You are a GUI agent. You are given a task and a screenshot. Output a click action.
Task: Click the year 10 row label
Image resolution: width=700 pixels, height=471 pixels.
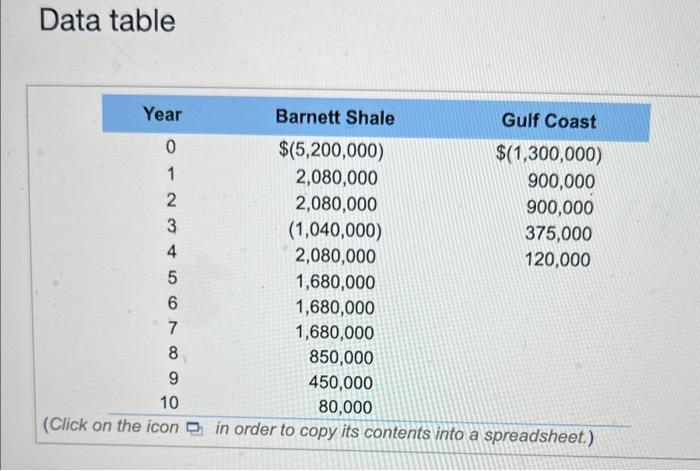coord(169,403)
